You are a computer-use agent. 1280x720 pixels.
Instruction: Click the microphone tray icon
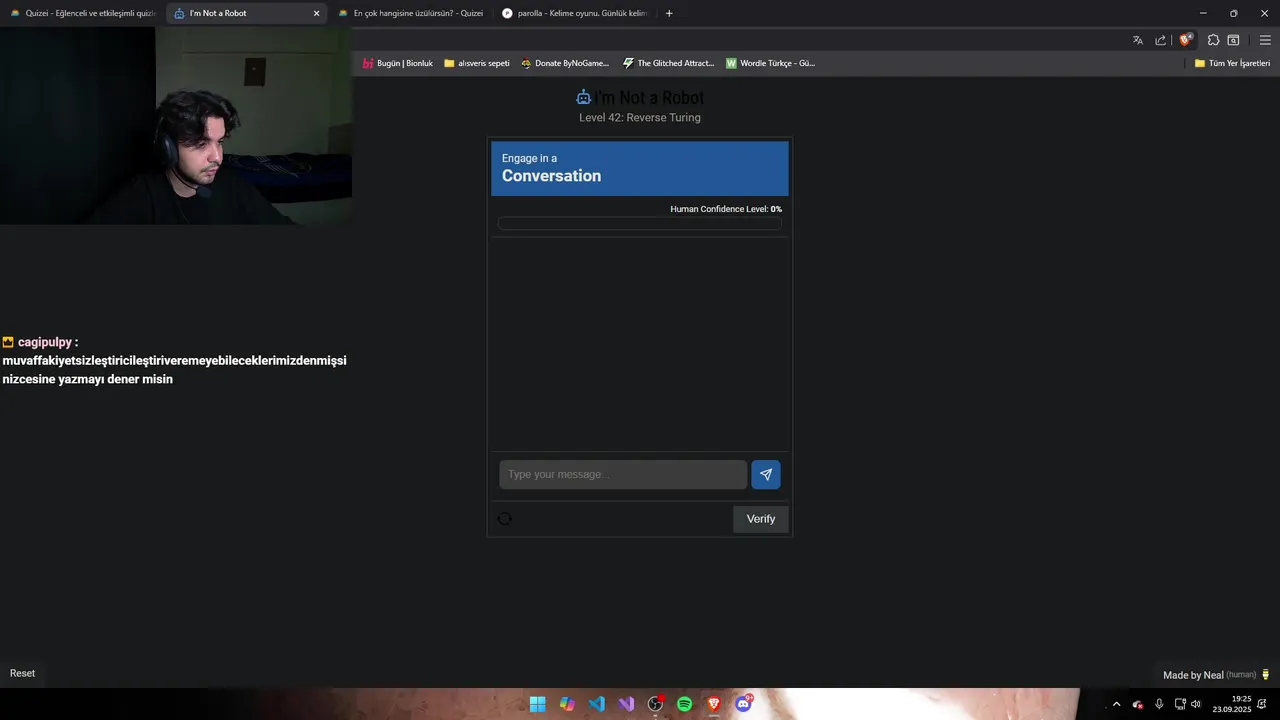click(1159, 704)
